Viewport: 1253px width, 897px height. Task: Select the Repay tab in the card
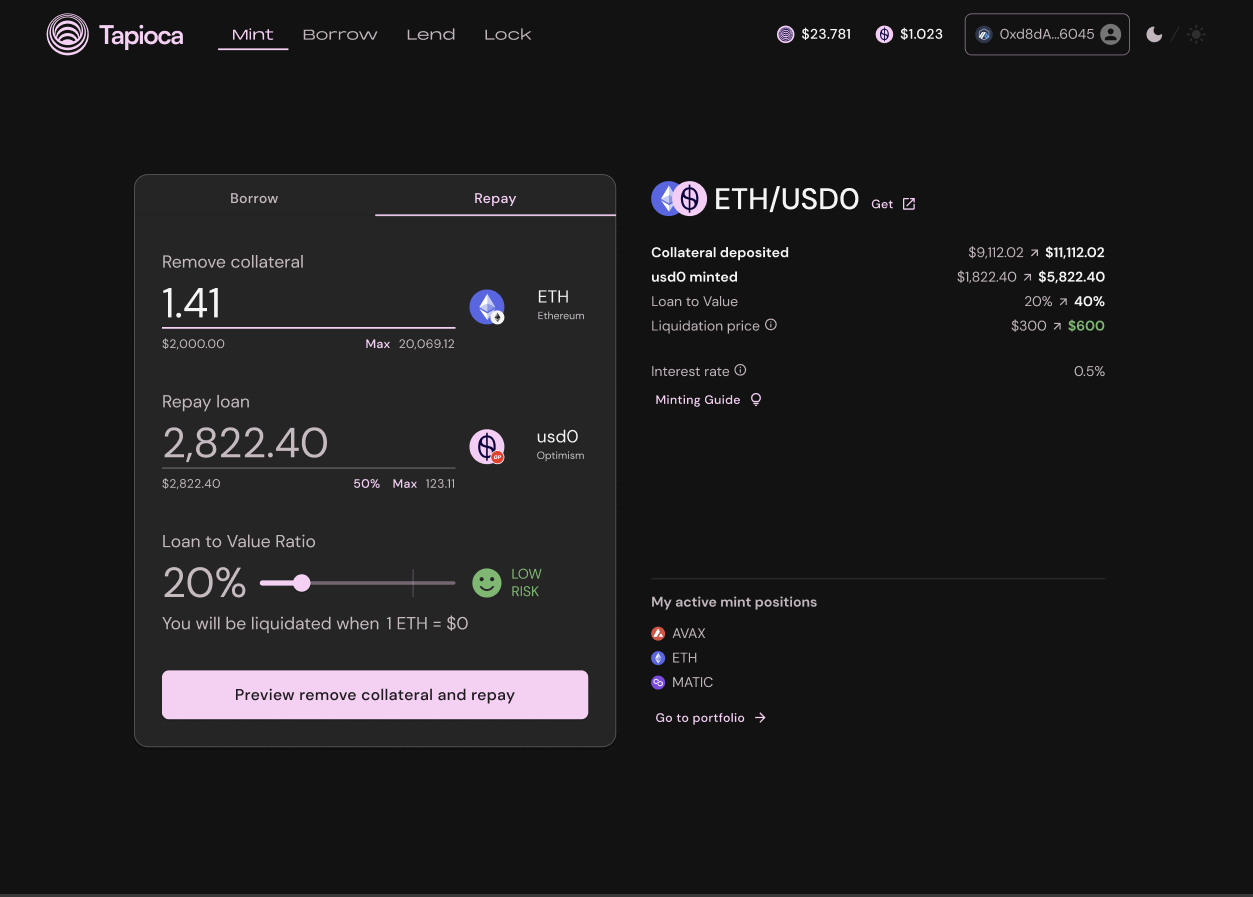tap(495, 198)
